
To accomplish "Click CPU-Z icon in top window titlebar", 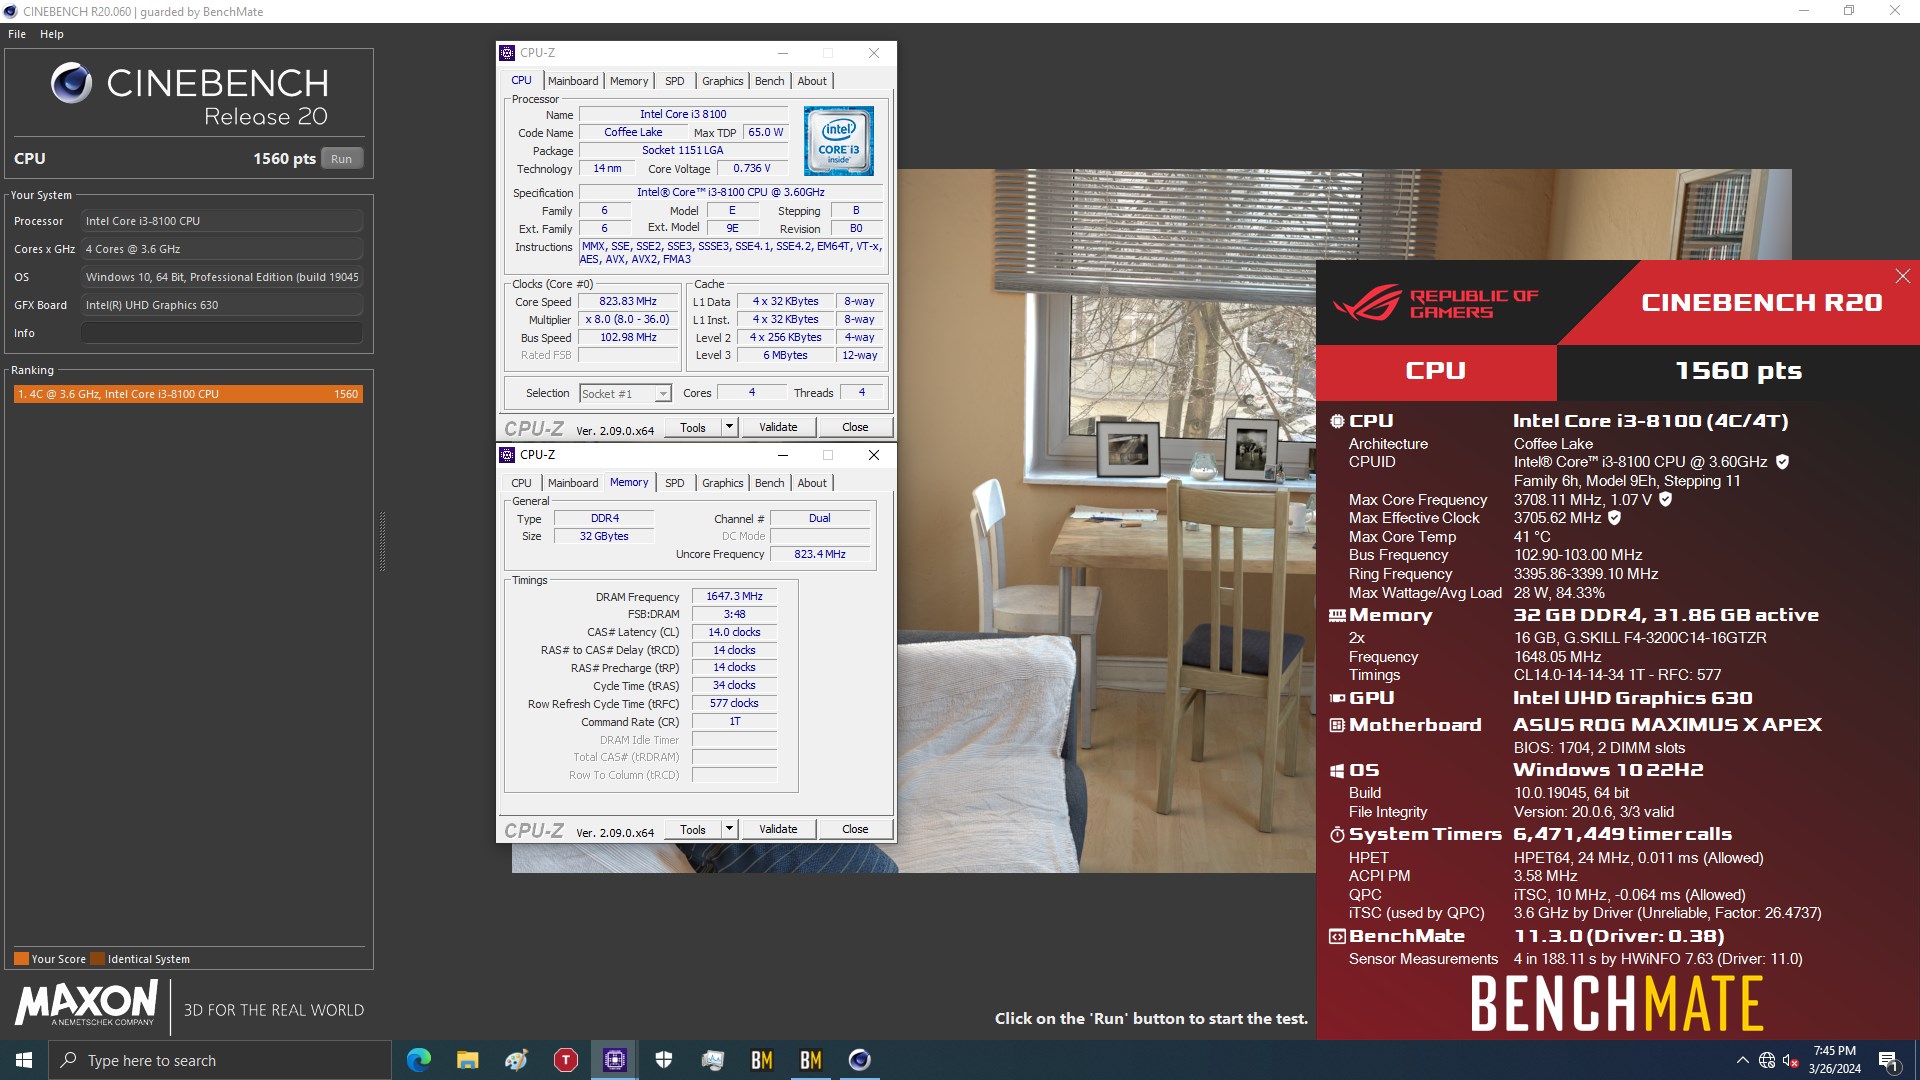I will point(507,53).
